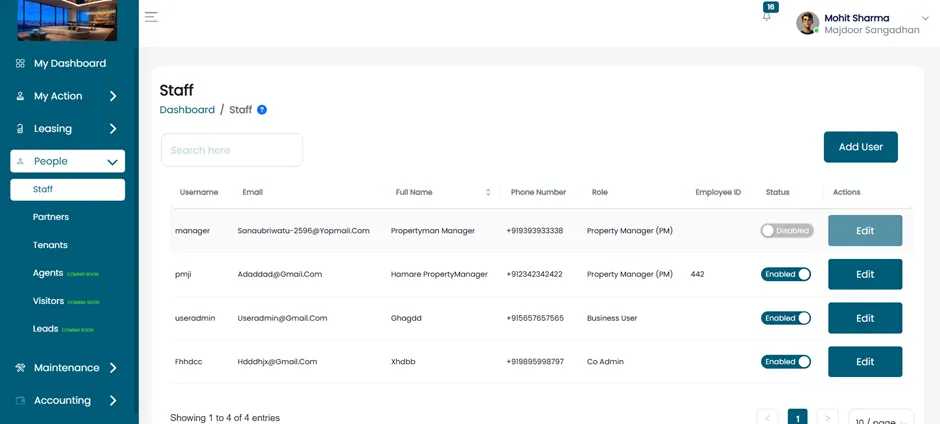
Task: Click the Propertyman Manager name cell
Action: [x=433, y=230]
